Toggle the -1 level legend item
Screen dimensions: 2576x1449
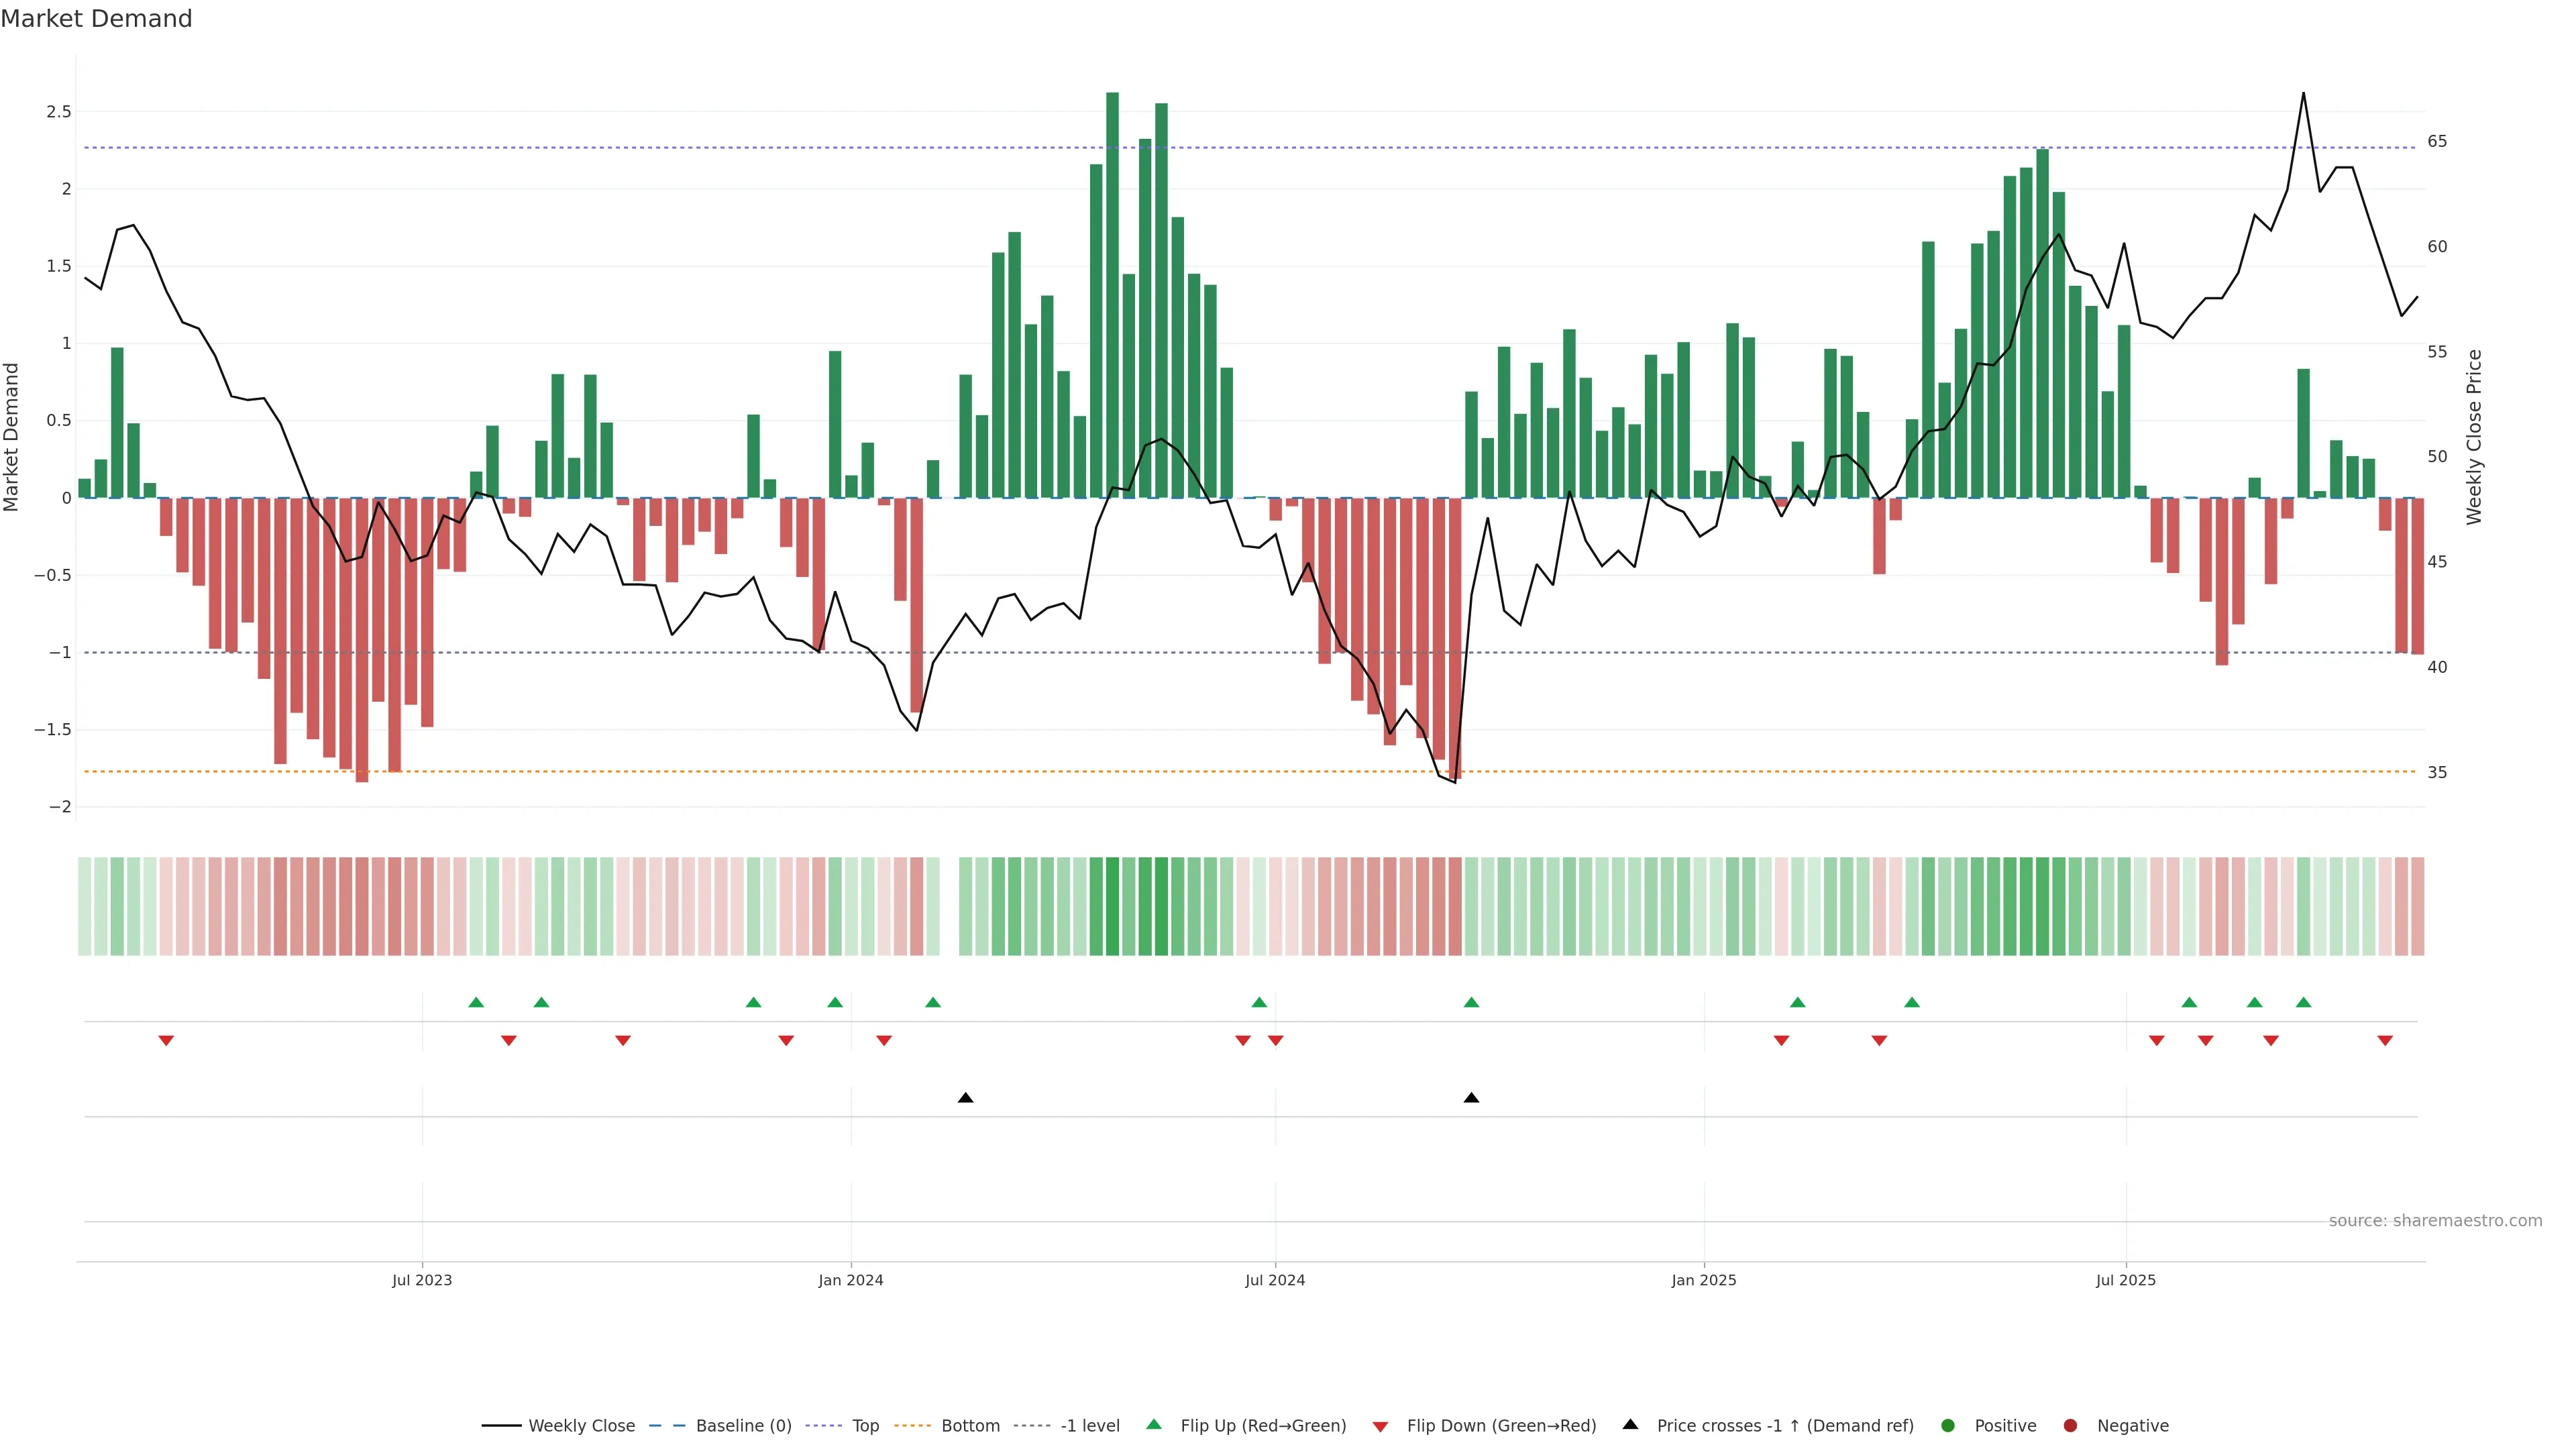pos(1089,1426)
